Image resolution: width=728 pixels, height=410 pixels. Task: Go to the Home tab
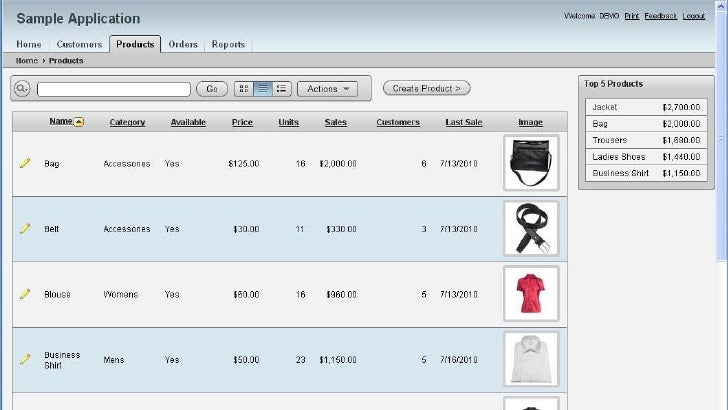(x=29, y=44)
